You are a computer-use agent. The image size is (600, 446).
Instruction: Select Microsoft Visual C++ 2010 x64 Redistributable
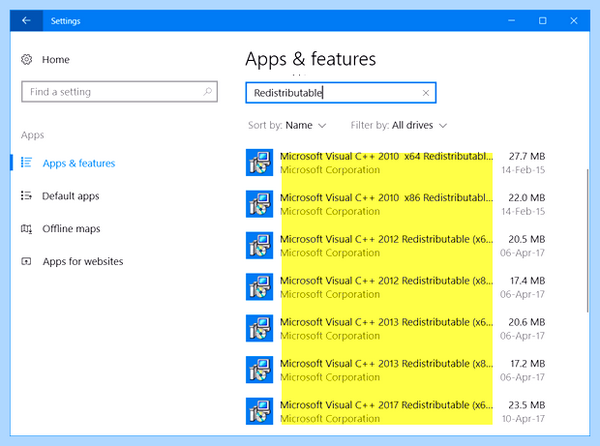396,163
